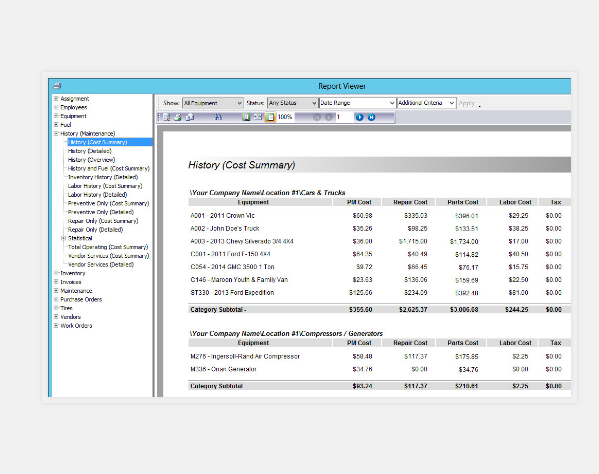599x474 pixels.
Task: Click the green single page view icon
Action: tap(246, 117)
